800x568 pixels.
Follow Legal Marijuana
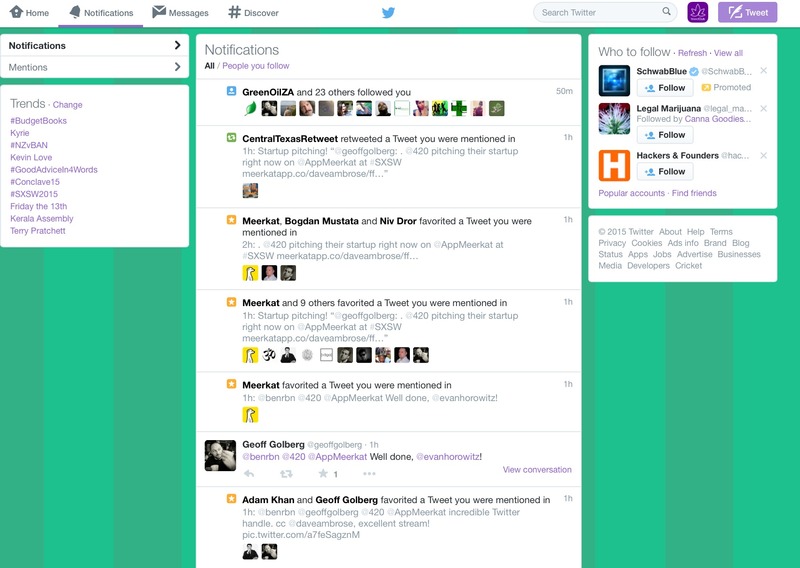pos(665,135)
